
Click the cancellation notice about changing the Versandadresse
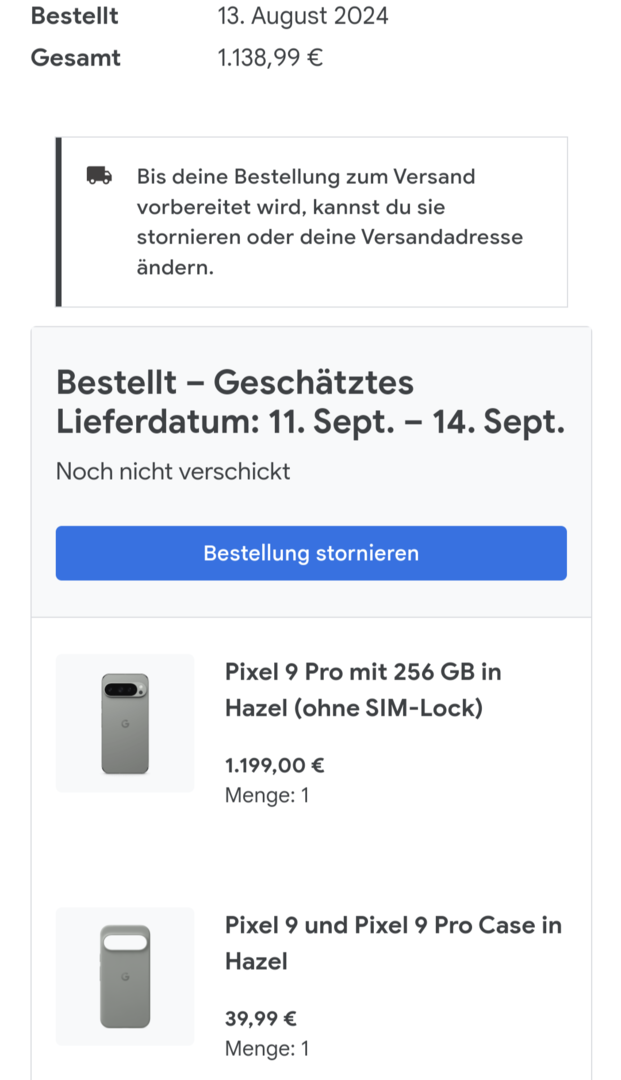(330, 222)
